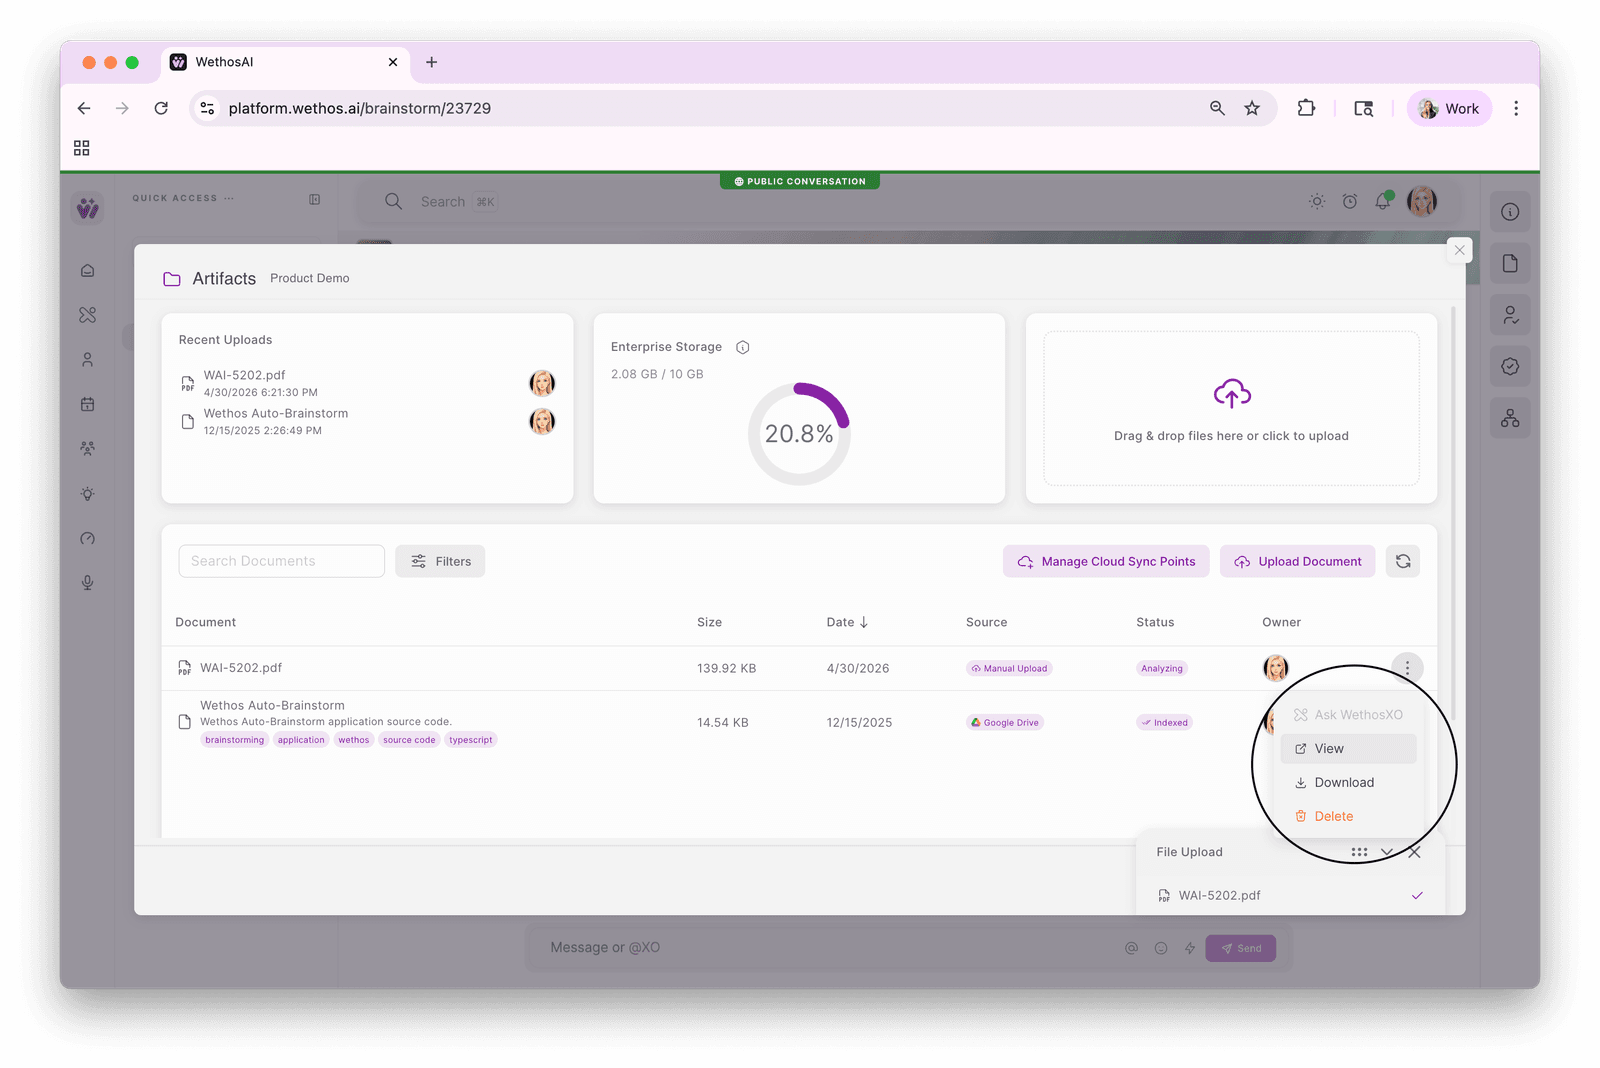The image size is (1600, 1068).
Task: Click the storage usage progress ring
Action: [x=799, y=434]
